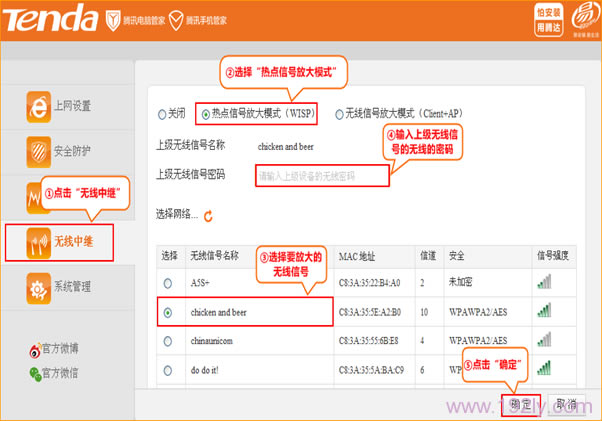Click the 官方微信 WeChat icon
The width and height of the screenshot is (602, 421).
38,372
